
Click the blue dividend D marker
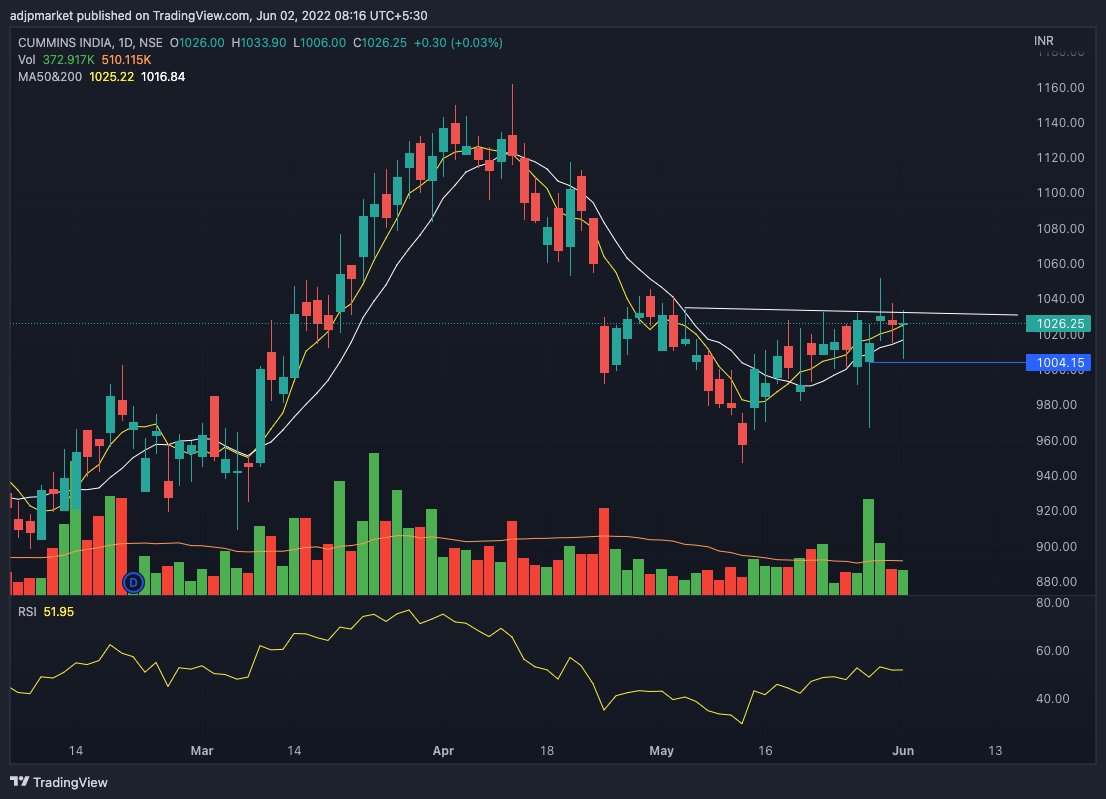(x=133, y=583)
